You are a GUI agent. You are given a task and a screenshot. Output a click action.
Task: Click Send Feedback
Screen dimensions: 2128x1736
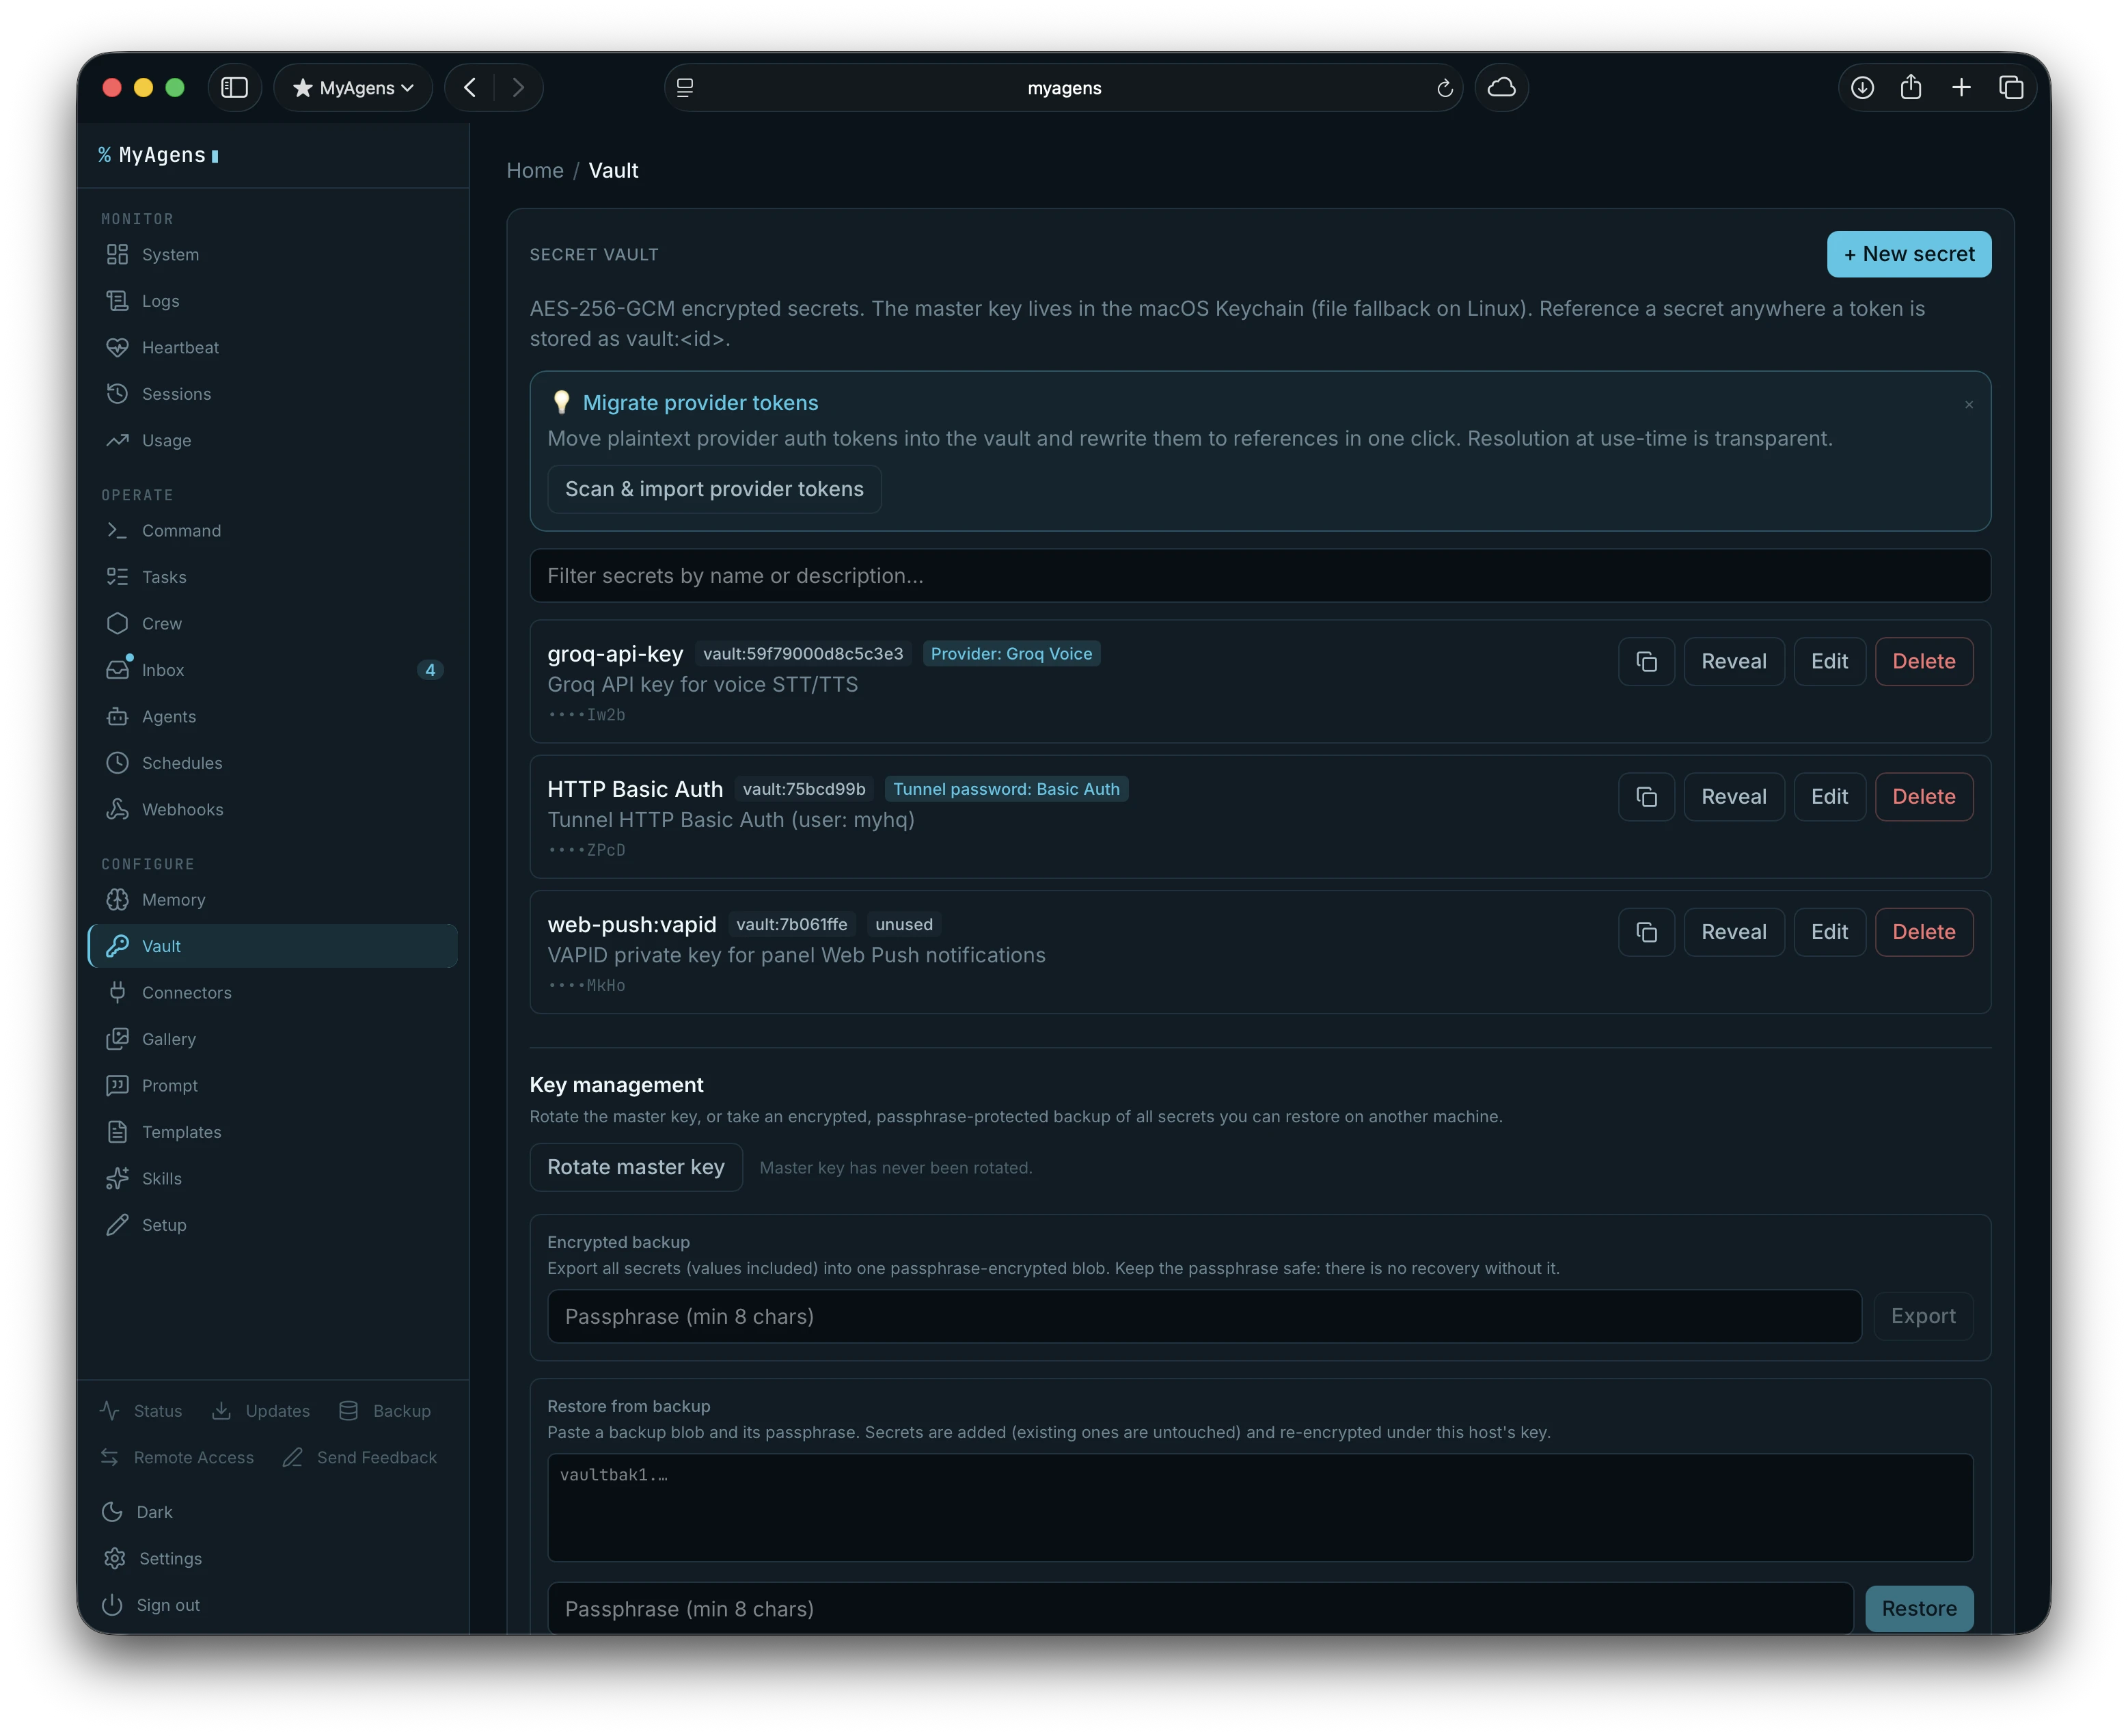(360, 1457)
